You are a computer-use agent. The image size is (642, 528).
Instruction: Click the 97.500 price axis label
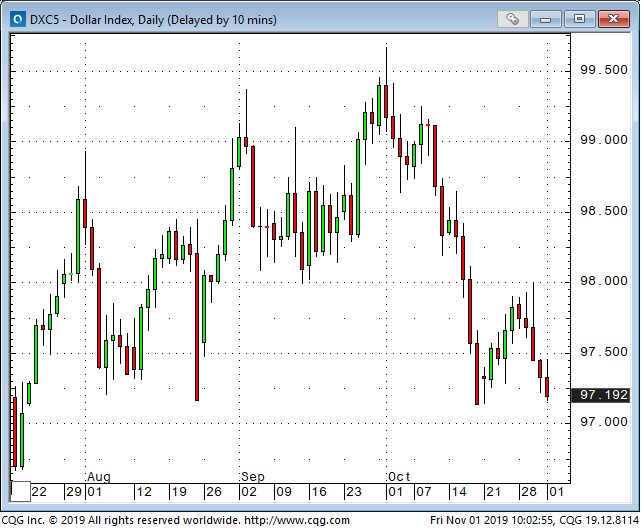[604, 352]
